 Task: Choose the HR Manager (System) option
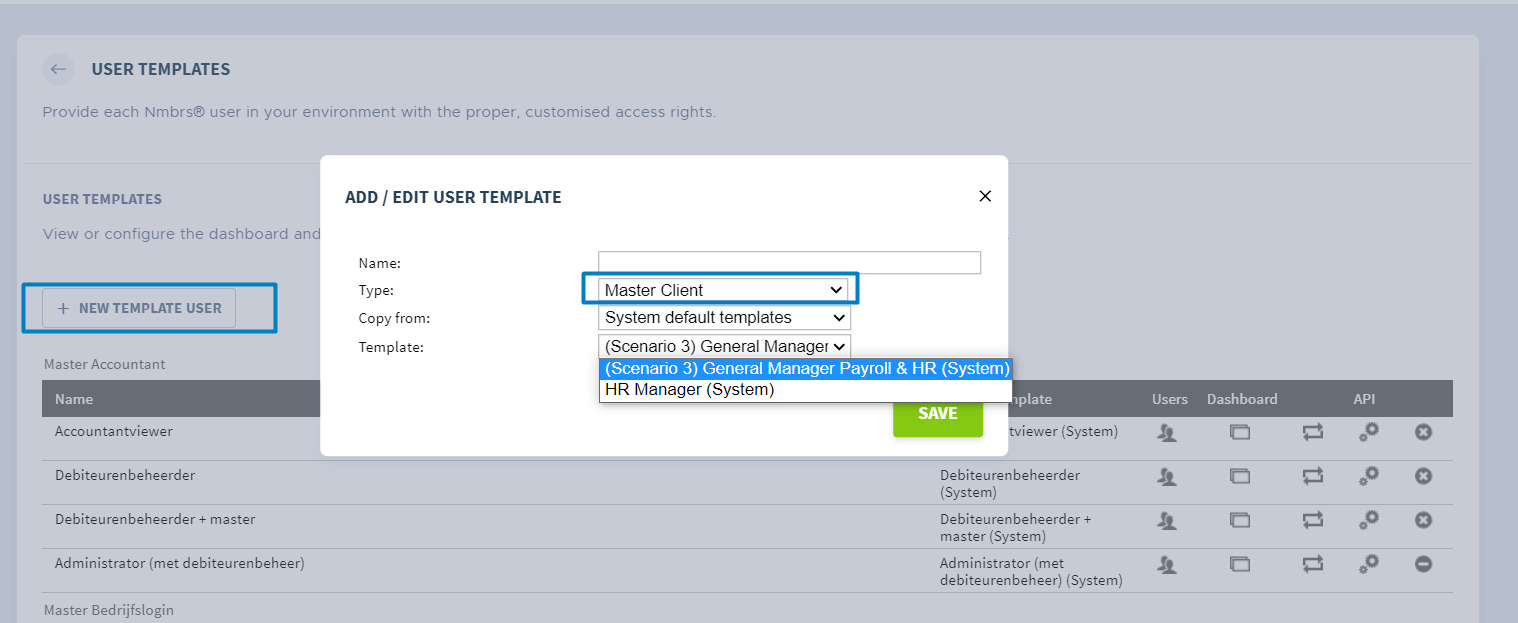(806, 390)
